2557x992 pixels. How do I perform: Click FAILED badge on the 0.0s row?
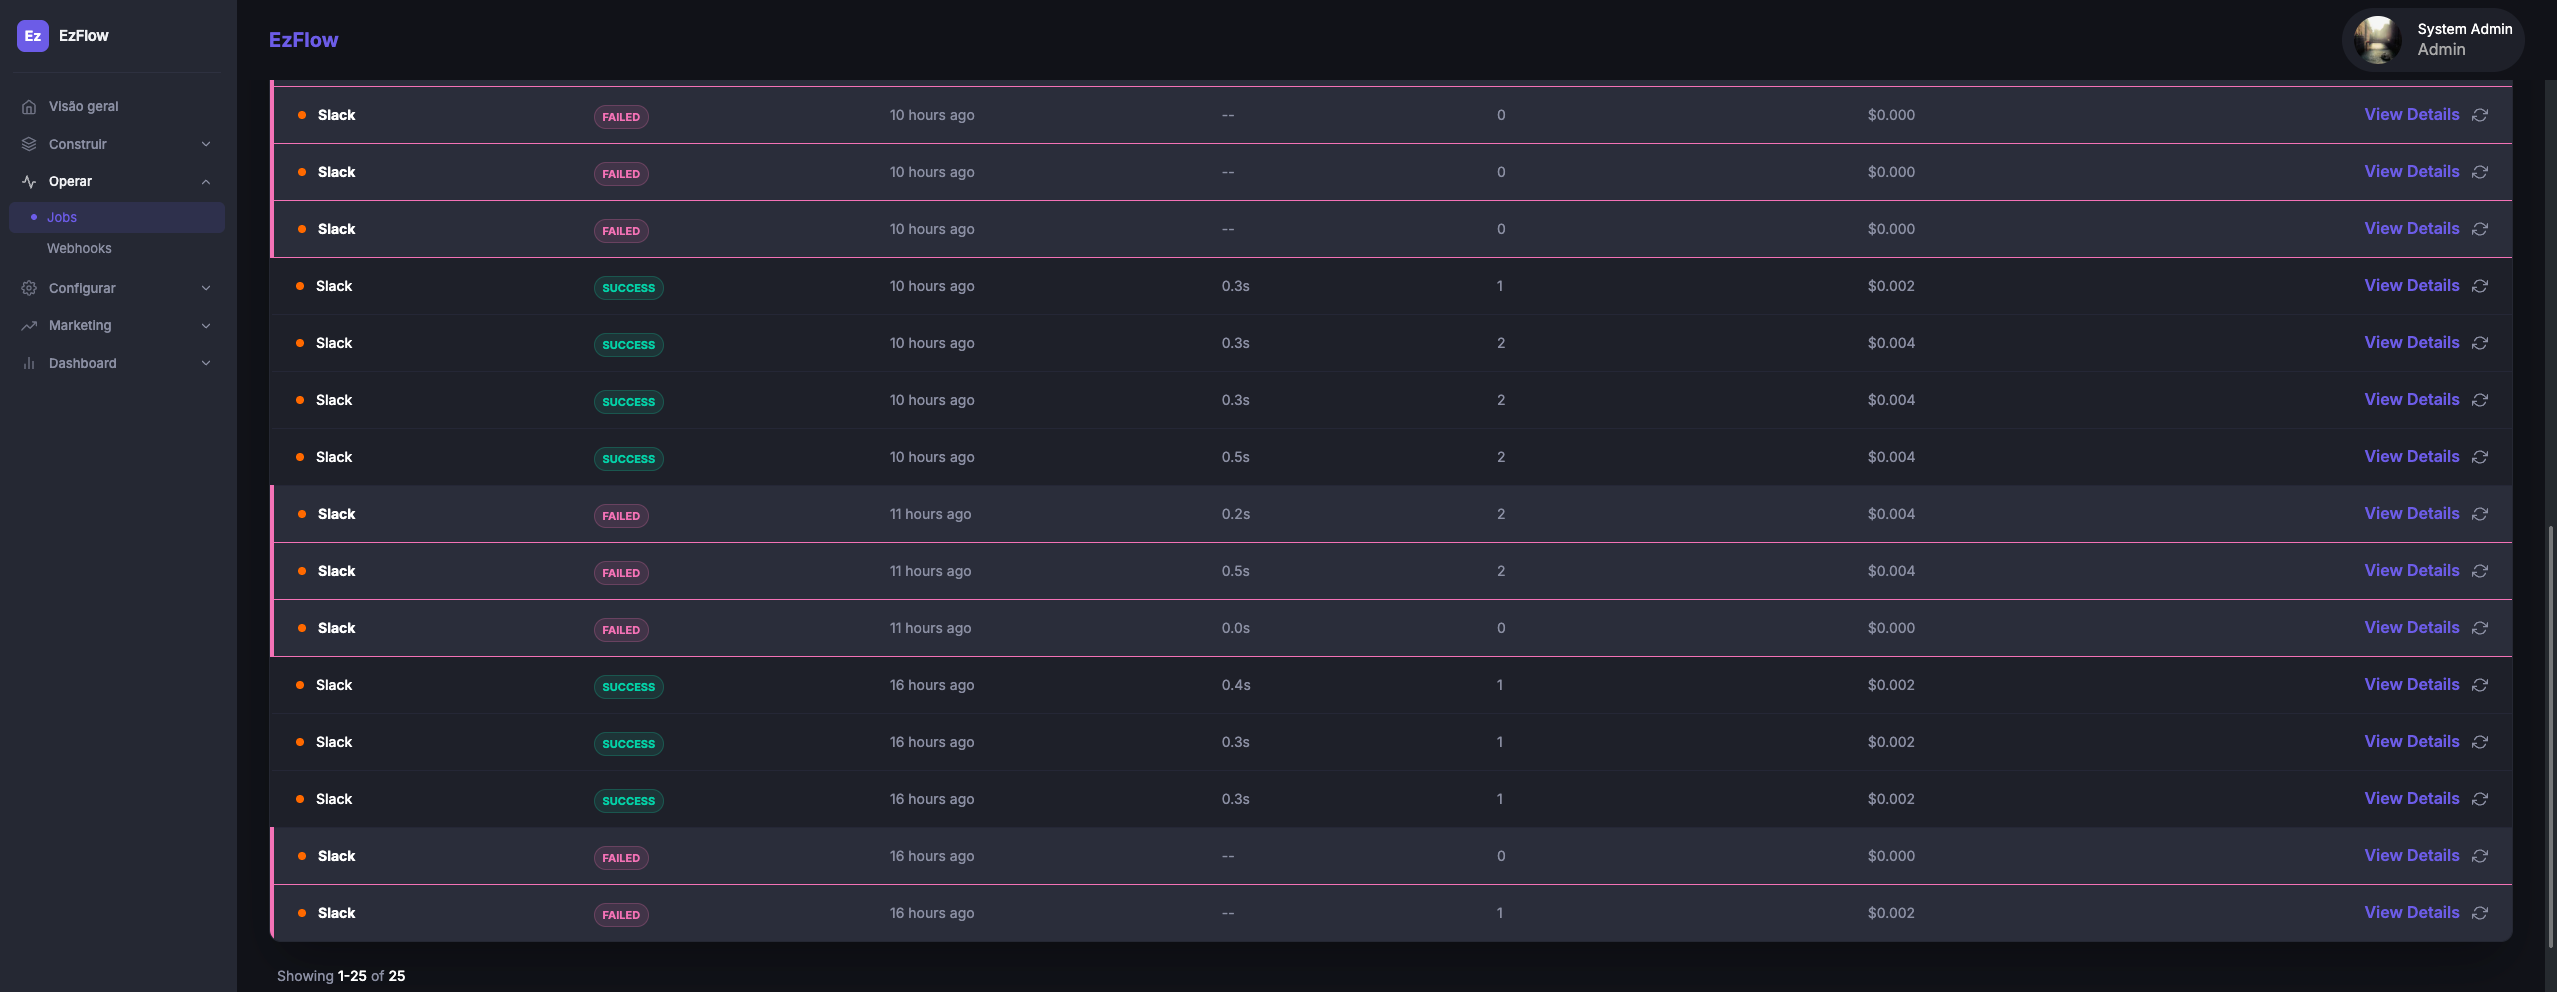pyautogui.click(x=621, y=630)
